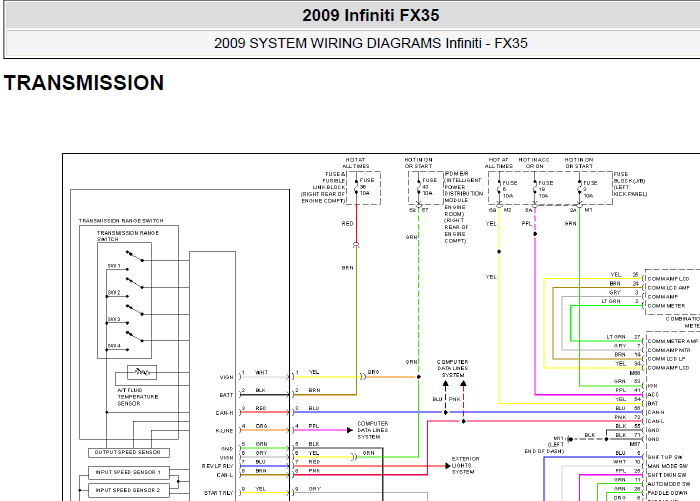Select the "SW 1" switch label
This screenshot has width=700, height=501.
point(114,266)
